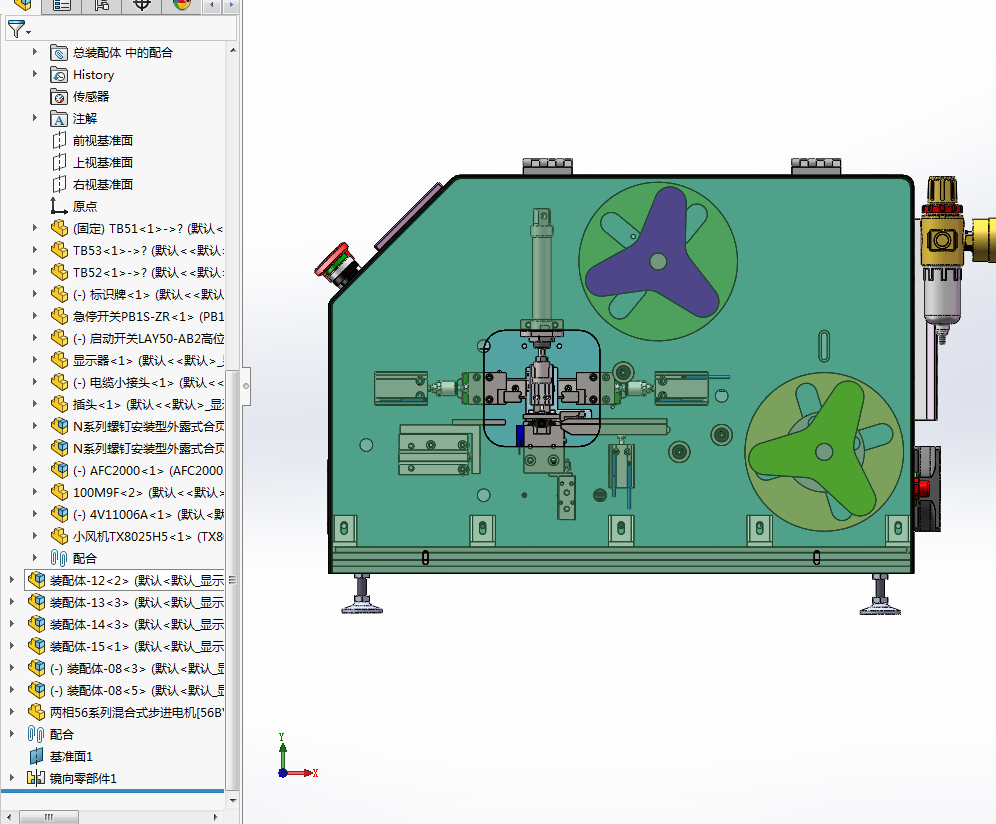
Task: Expand the 装配体-12<2> assembly node
Action: coord(10,579)
